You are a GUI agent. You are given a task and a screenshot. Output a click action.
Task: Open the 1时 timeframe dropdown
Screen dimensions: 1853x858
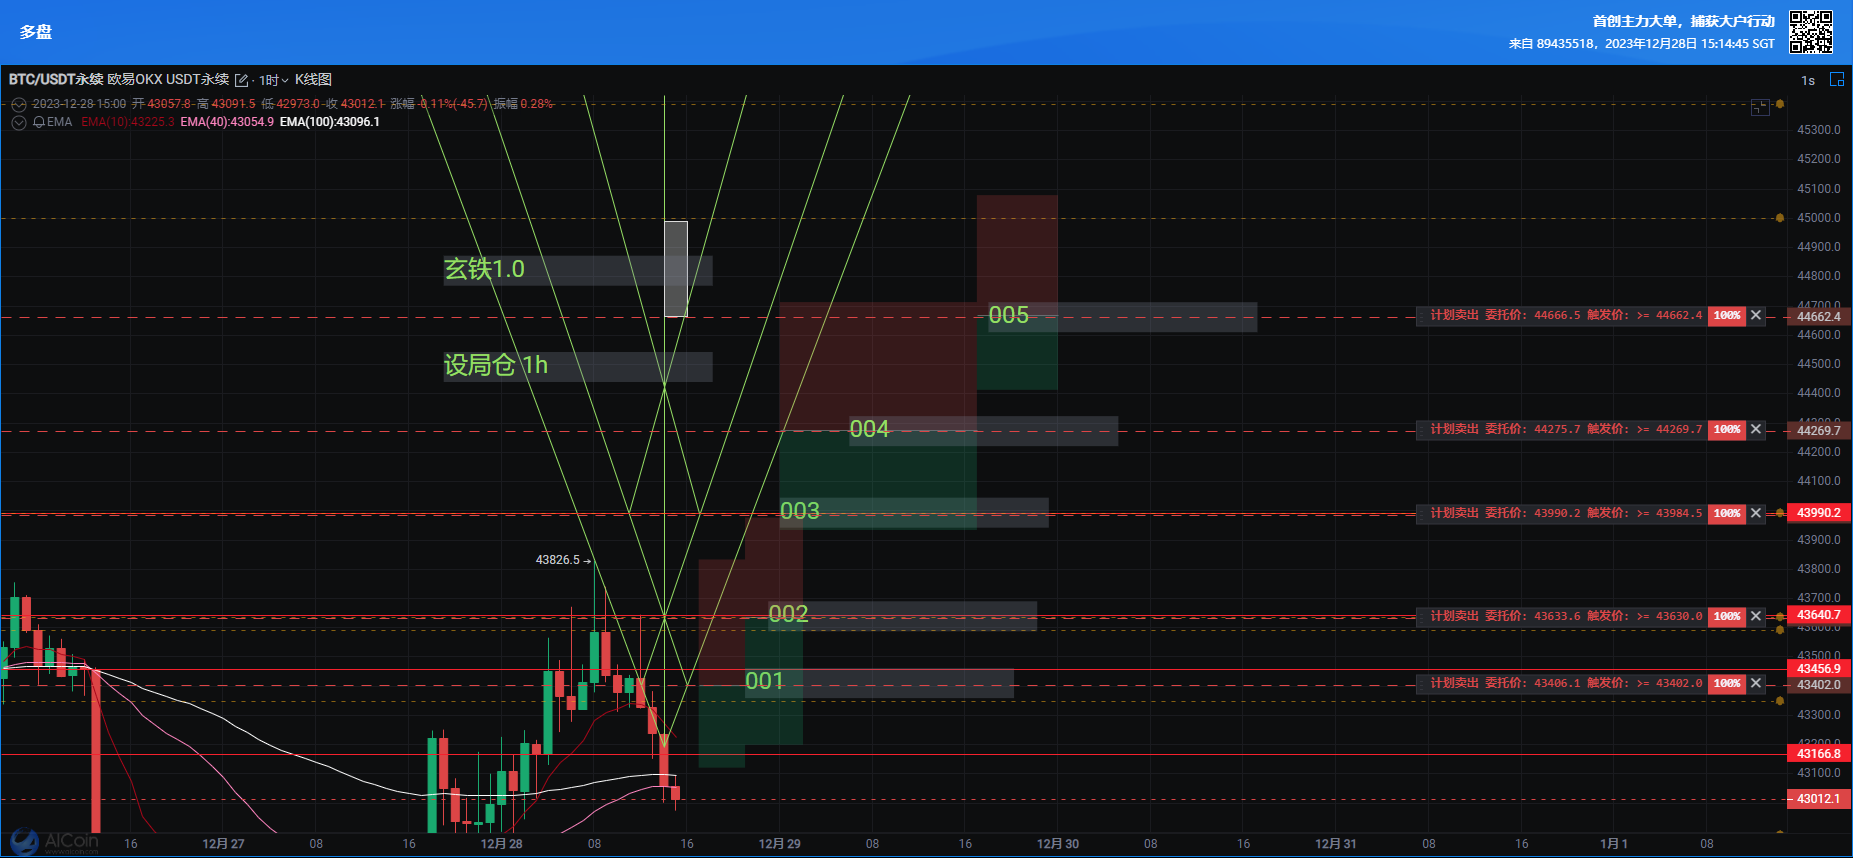273,80
